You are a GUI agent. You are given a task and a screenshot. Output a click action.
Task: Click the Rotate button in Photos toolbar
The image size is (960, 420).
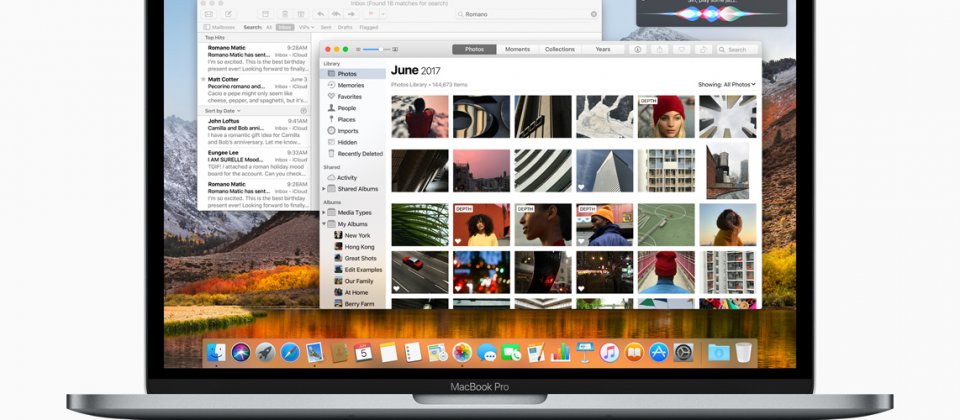point(703,50)
